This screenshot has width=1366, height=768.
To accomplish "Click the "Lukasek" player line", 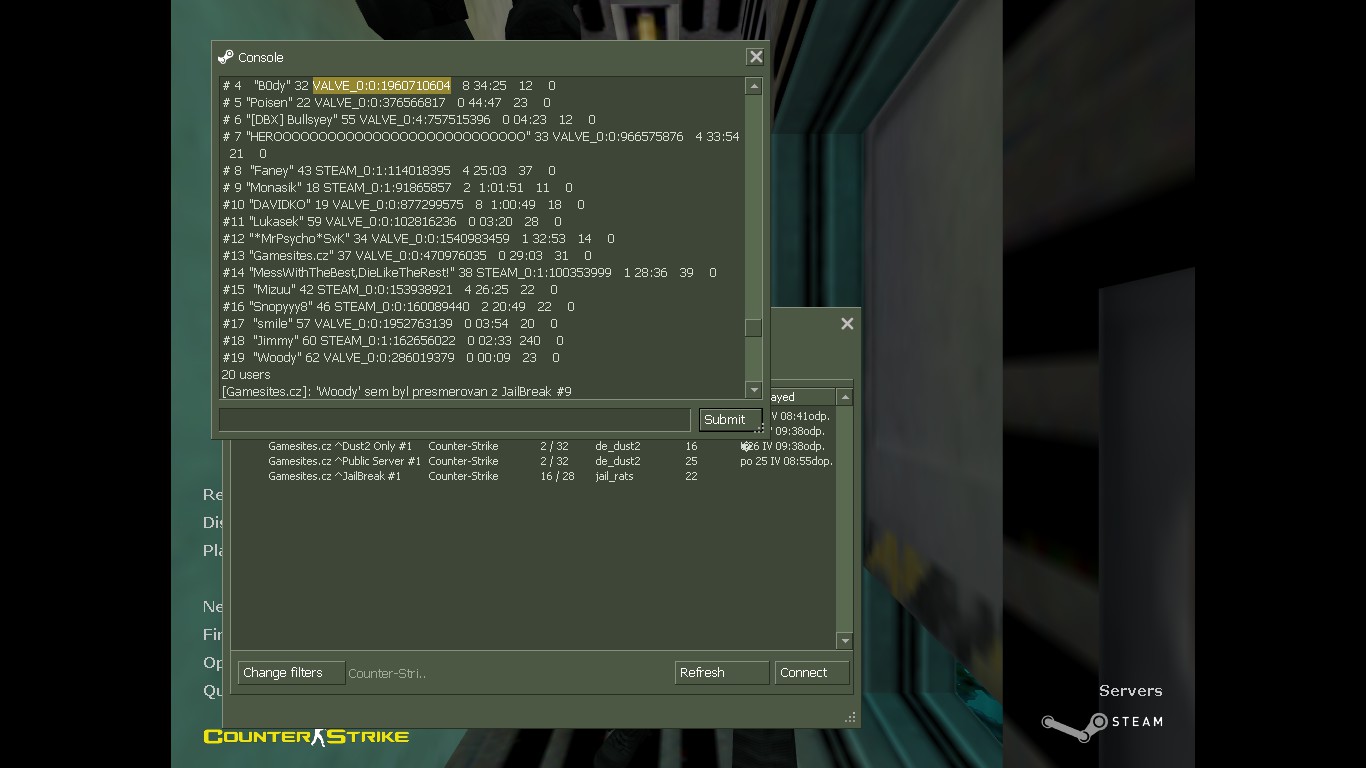I will 392,222.
